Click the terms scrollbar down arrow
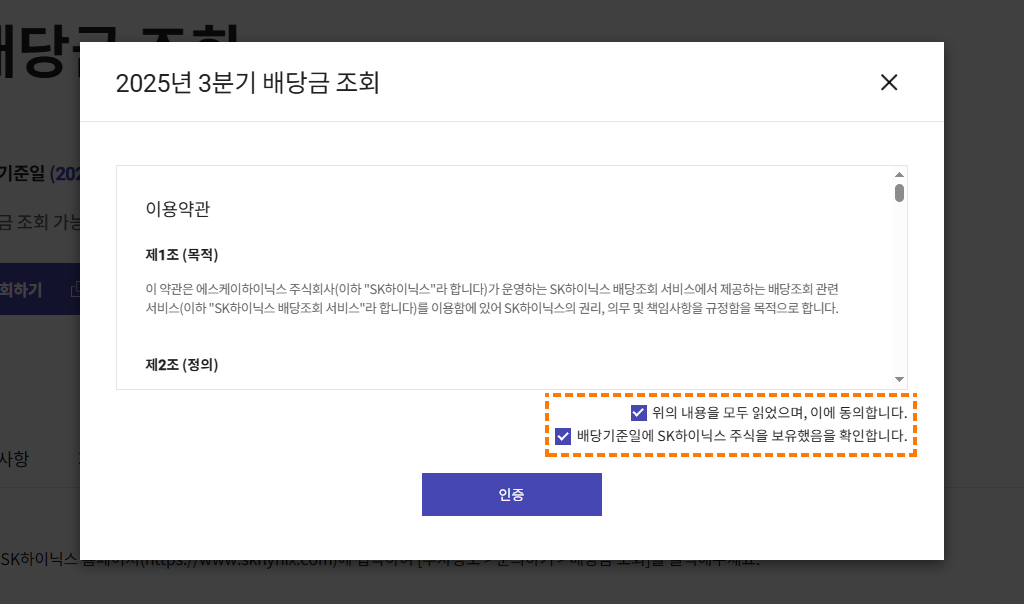Image resolution: width=1024 pixels, height=604 pixels. (899, 379)
